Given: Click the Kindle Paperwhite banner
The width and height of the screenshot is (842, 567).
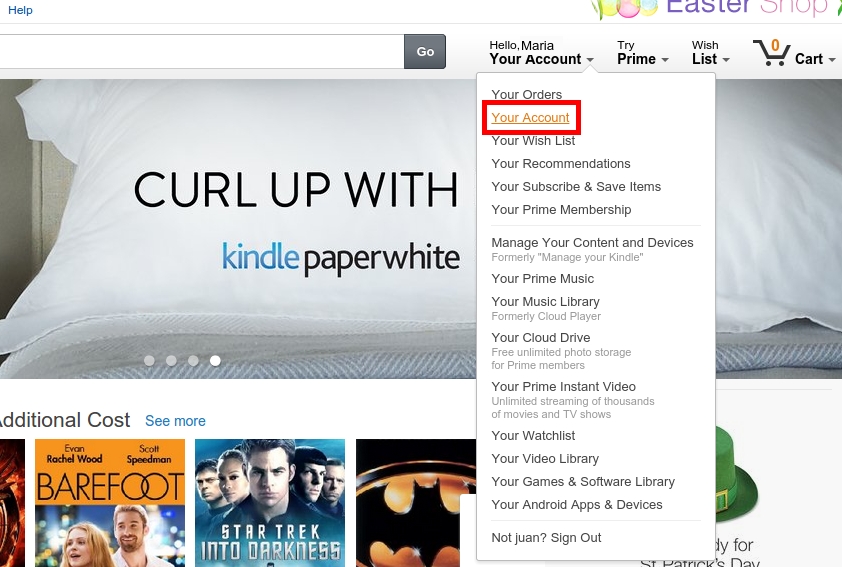Looking at the screenshot, I should coord(237,229).
